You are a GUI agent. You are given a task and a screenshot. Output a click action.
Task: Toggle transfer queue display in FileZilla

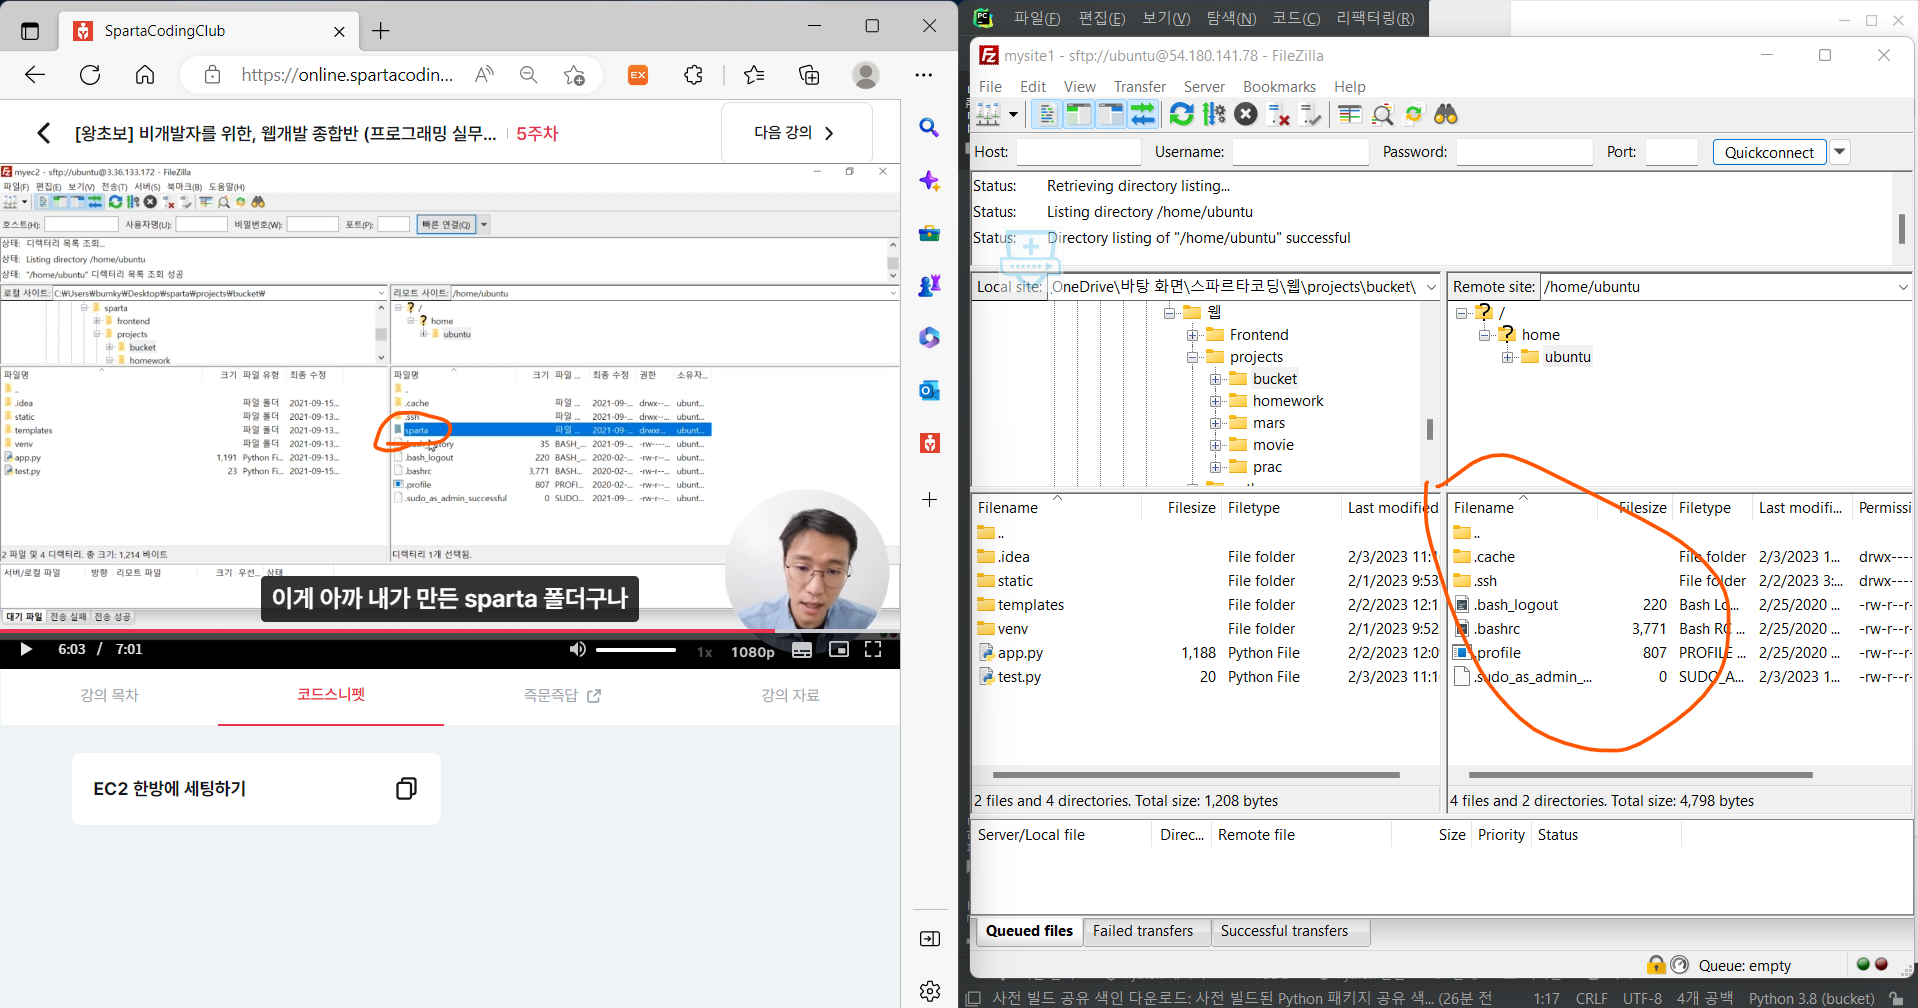pyautogui.click(x=1143, y=115)
